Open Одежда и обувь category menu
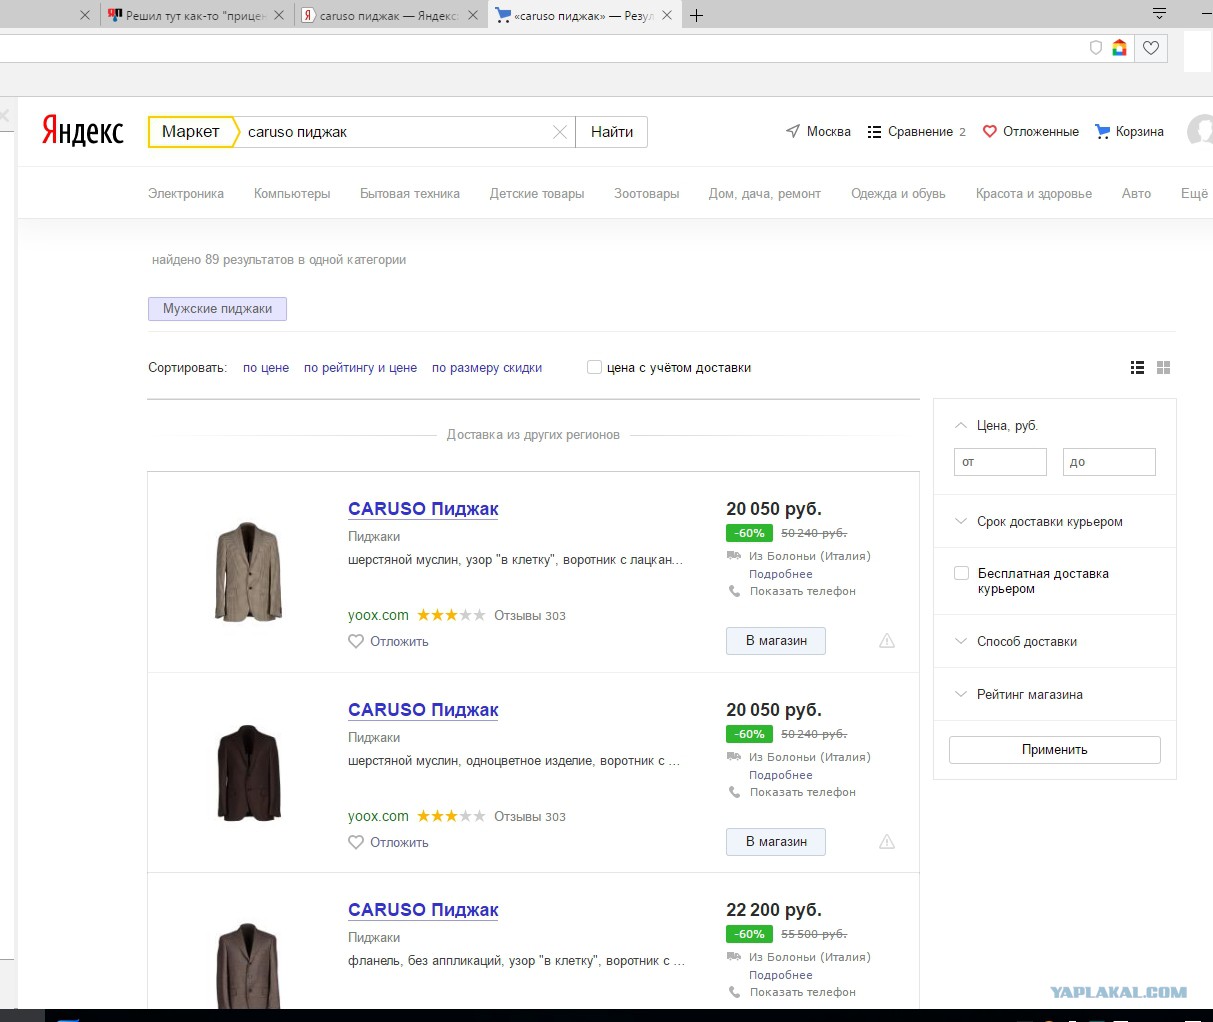Viewport: 1213px width, 1022px height. (898, 194)
